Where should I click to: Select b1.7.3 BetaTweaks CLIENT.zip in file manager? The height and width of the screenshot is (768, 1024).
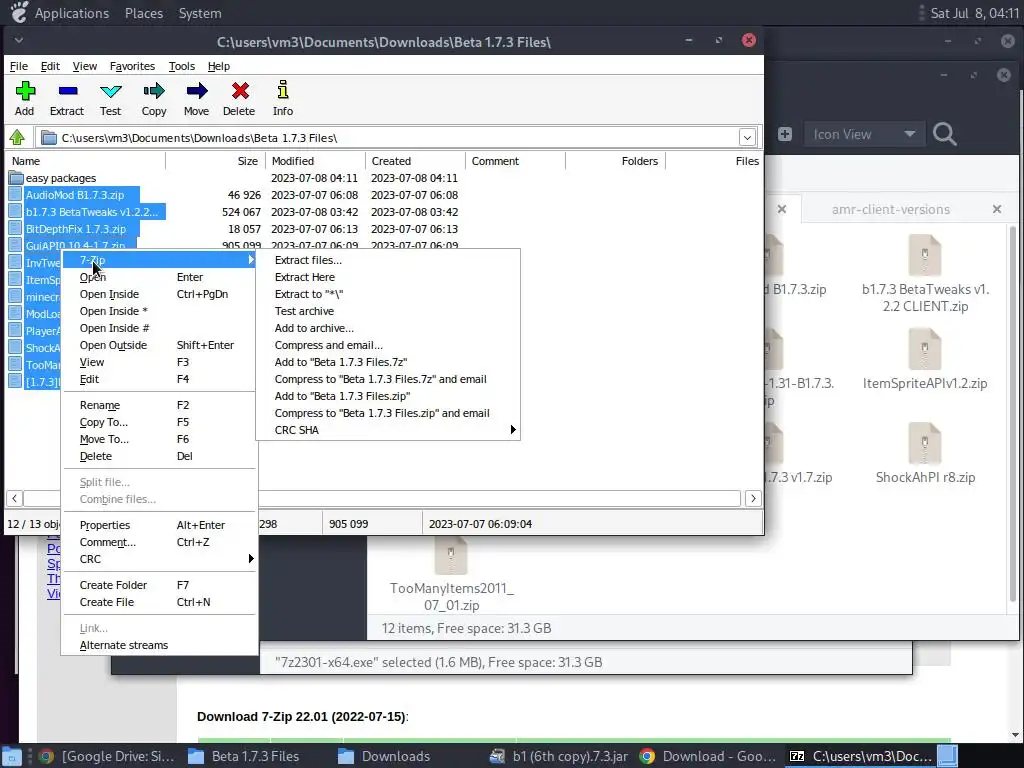(925, 255)
